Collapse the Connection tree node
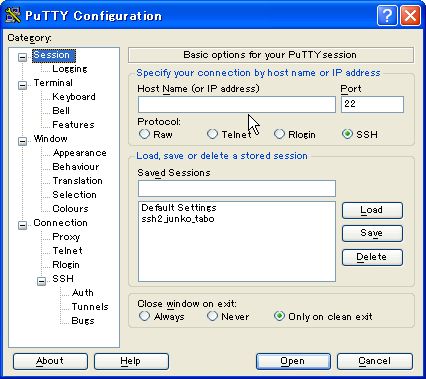 tap(22, 225)
